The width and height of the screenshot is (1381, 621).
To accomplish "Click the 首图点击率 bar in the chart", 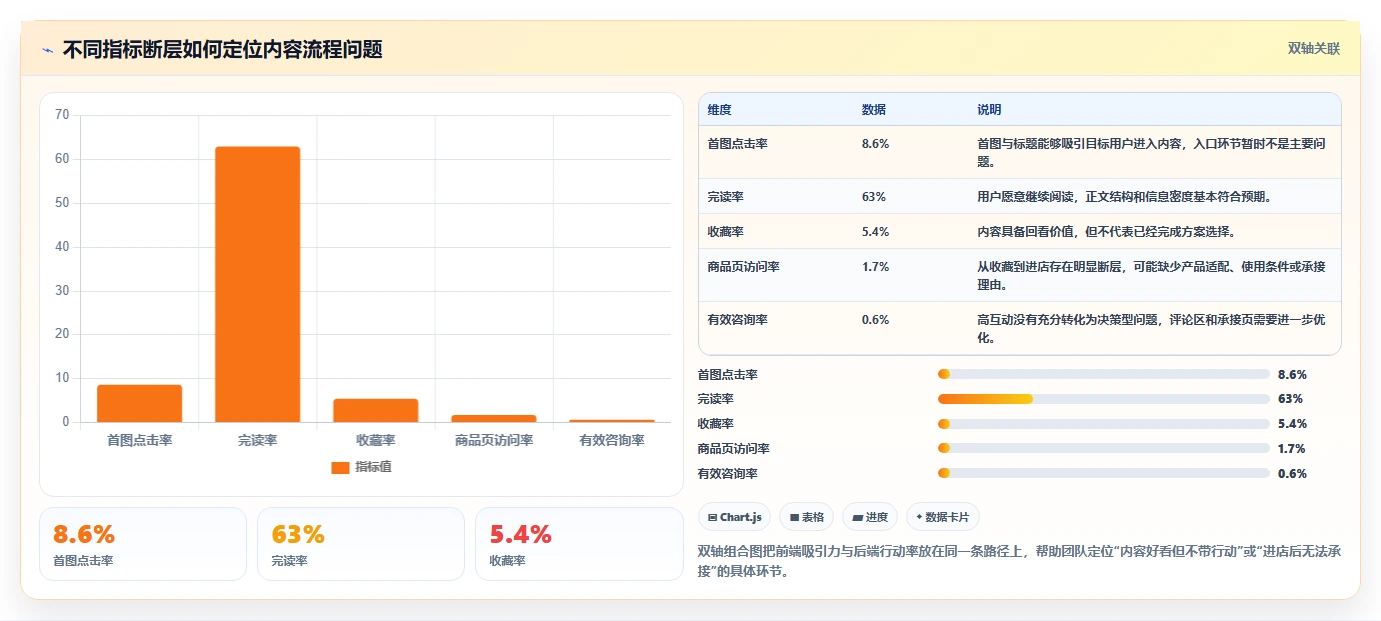I will [x=139, y=403].
